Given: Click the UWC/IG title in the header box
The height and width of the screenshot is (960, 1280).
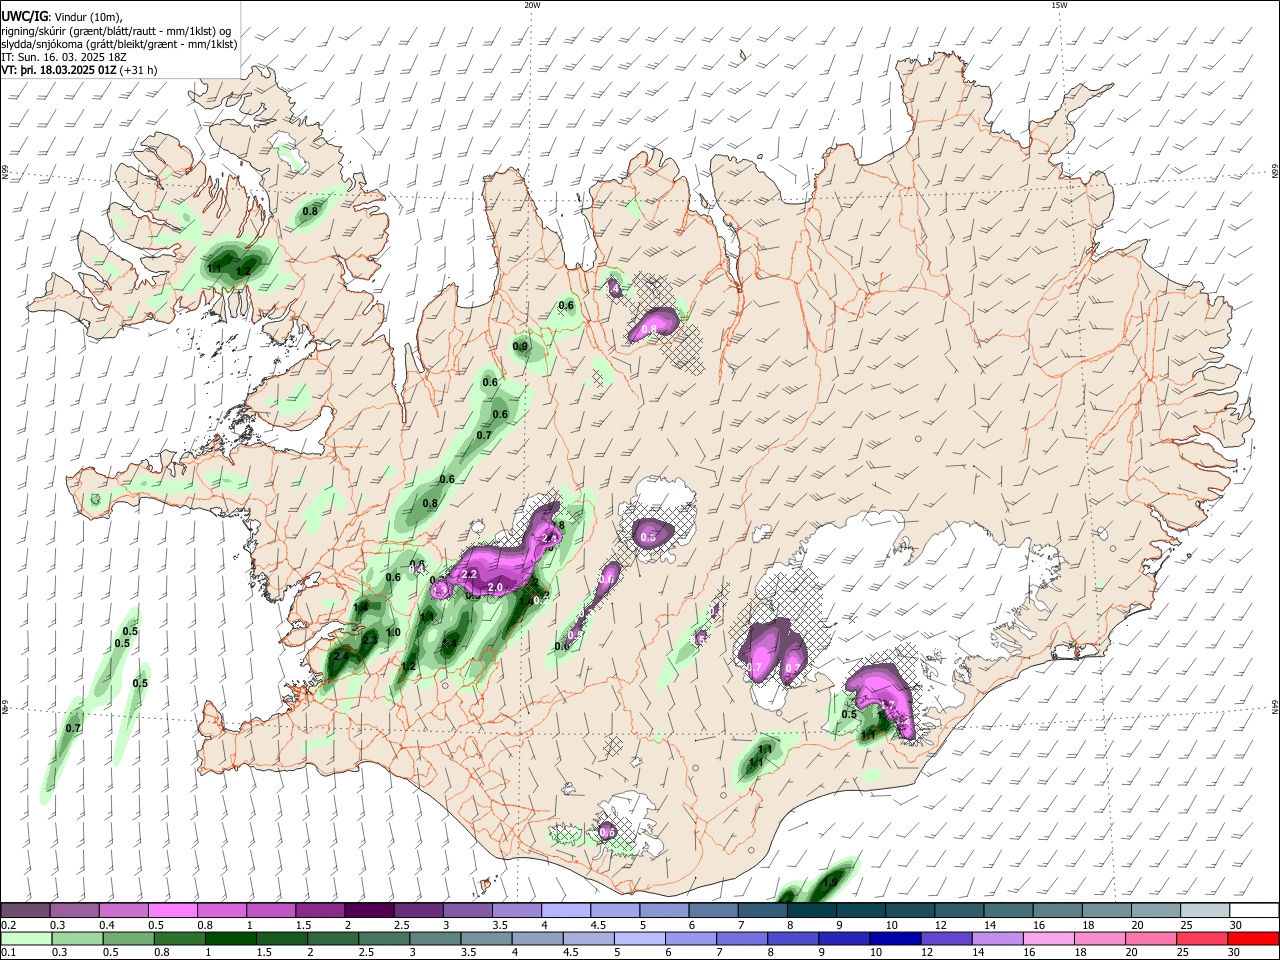Looking at the screenshot, I should [24, 16].
